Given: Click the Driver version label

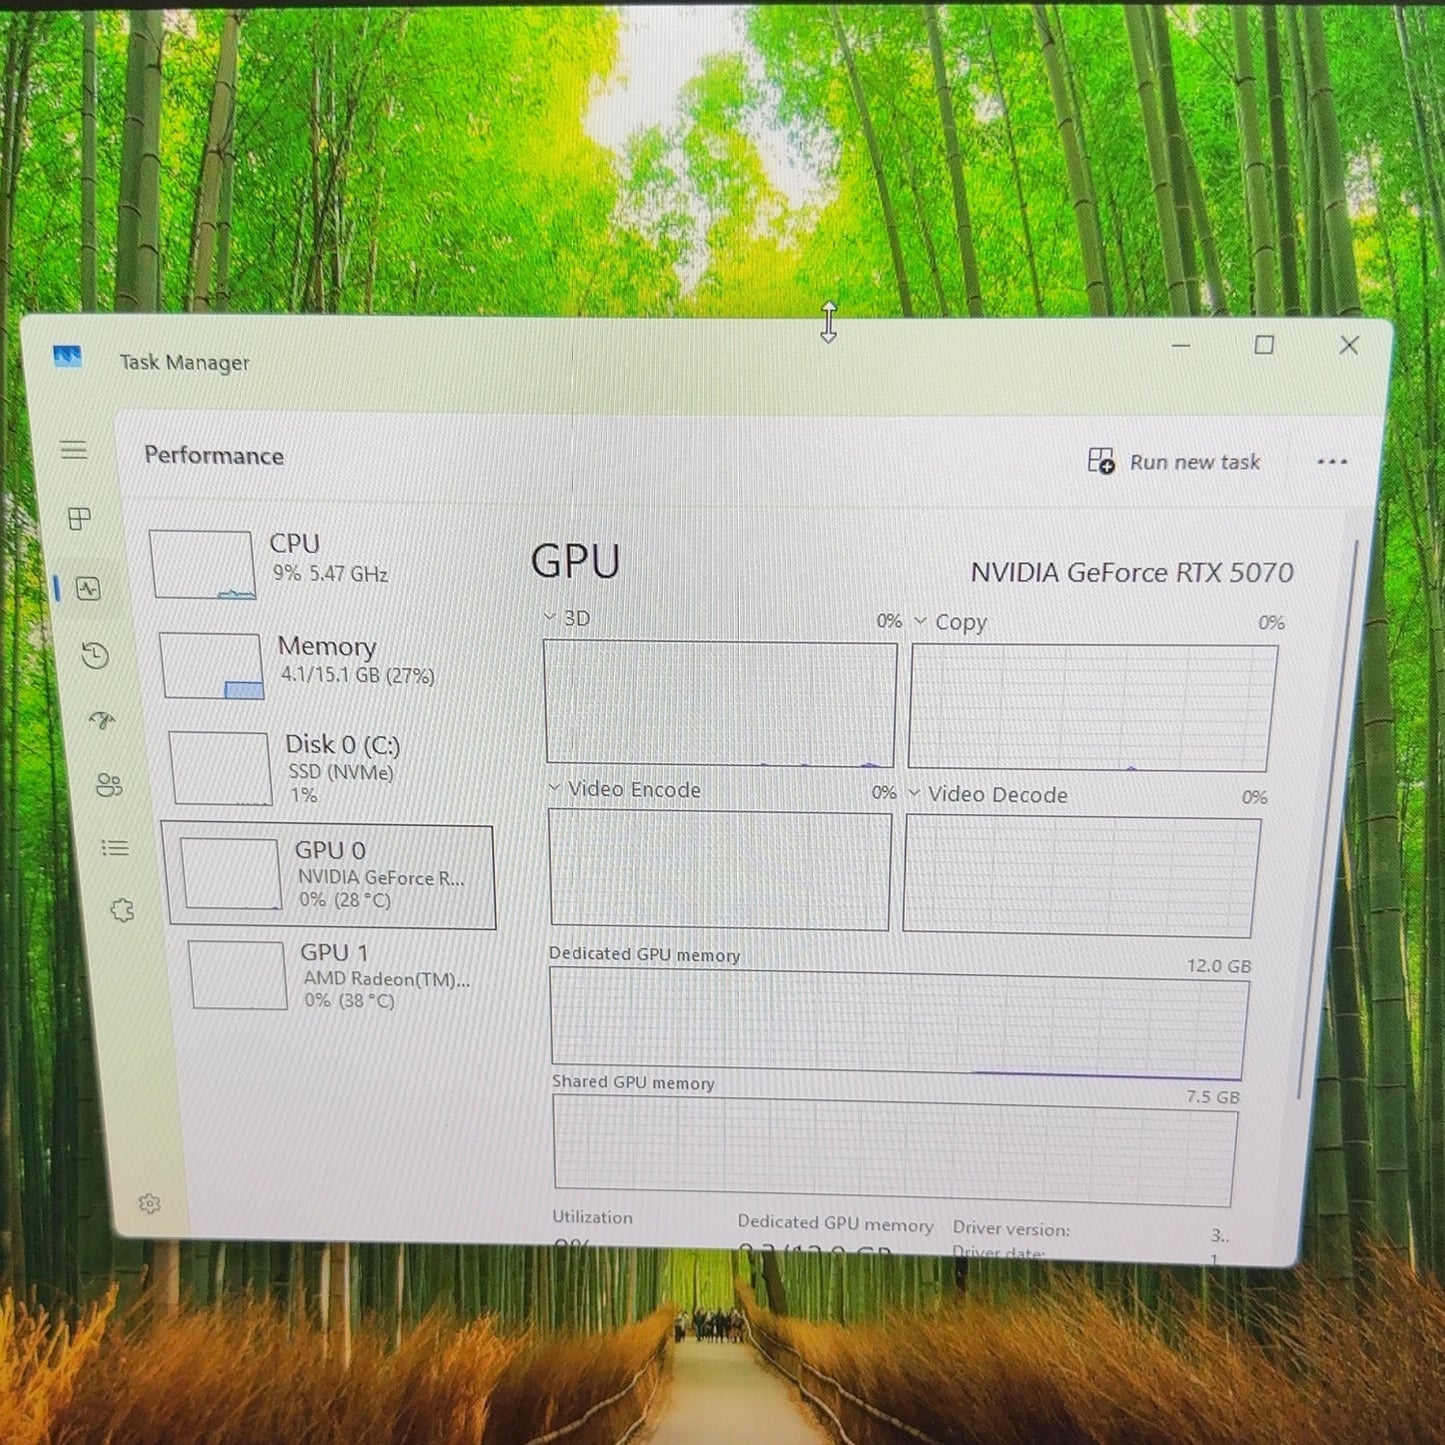Looking at the screenshot, I should tap(1011, 1228).
